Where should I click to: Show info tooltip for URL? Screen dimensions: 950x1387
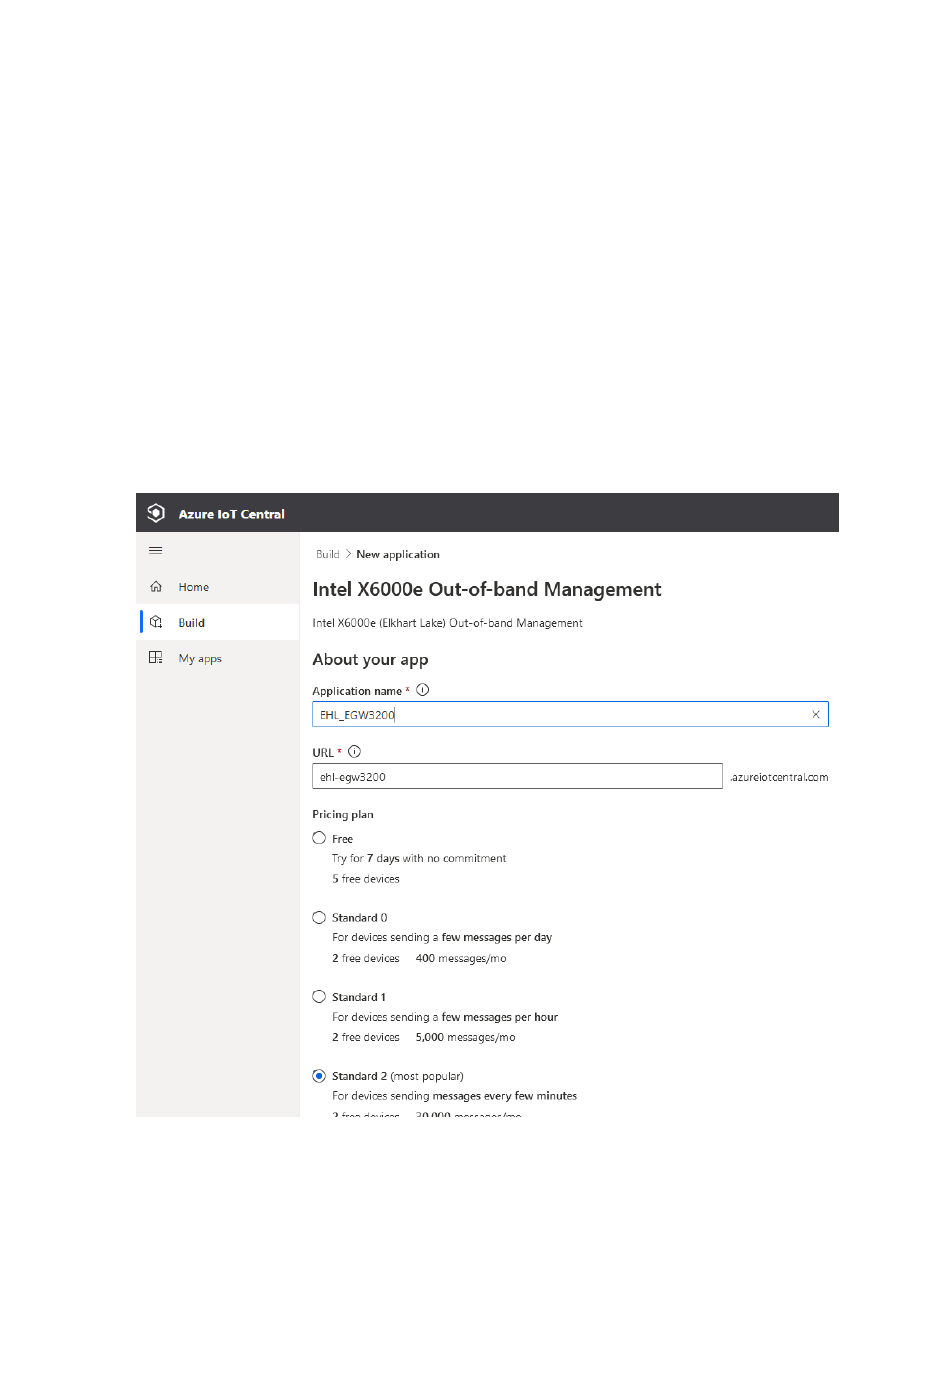click(354, 752)
